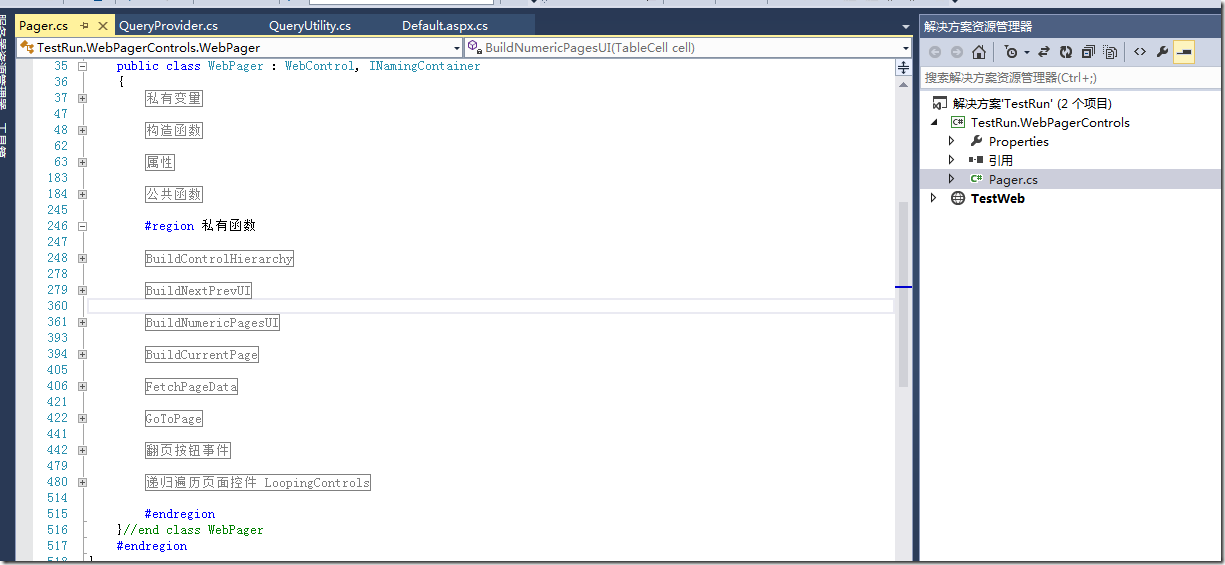Expand the 引用 references arrow
Image resolution: width=1225 pixels, height=565 pixels.
952,160
